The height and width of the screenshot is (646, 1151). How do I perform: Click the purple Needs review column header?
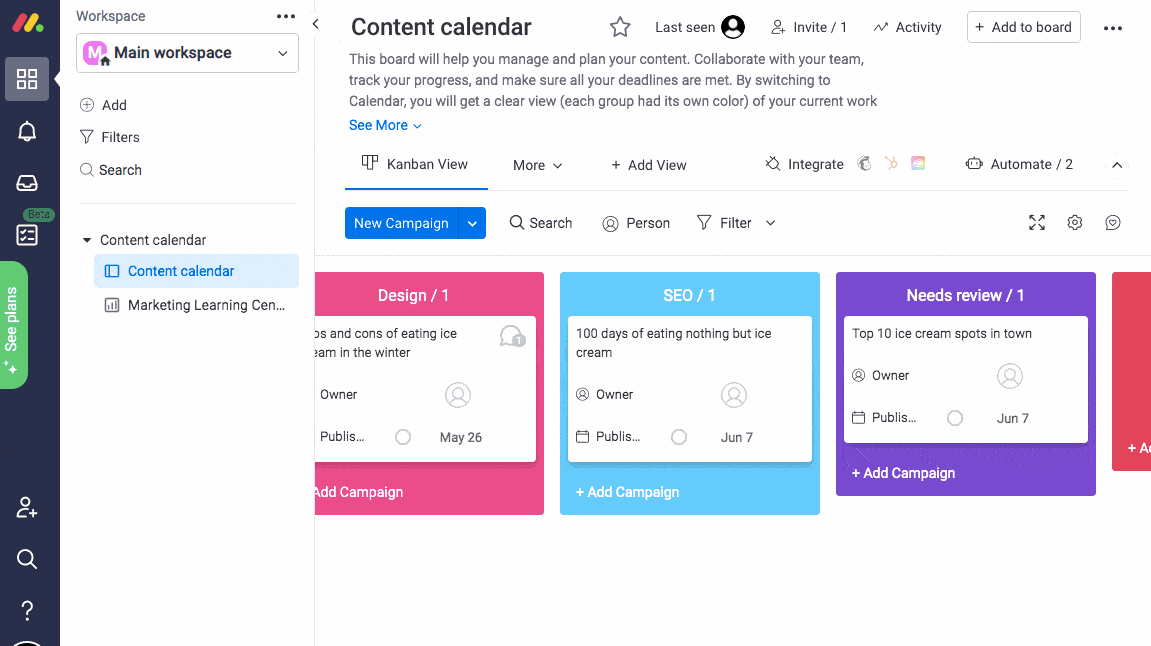[x=965, y=295]
